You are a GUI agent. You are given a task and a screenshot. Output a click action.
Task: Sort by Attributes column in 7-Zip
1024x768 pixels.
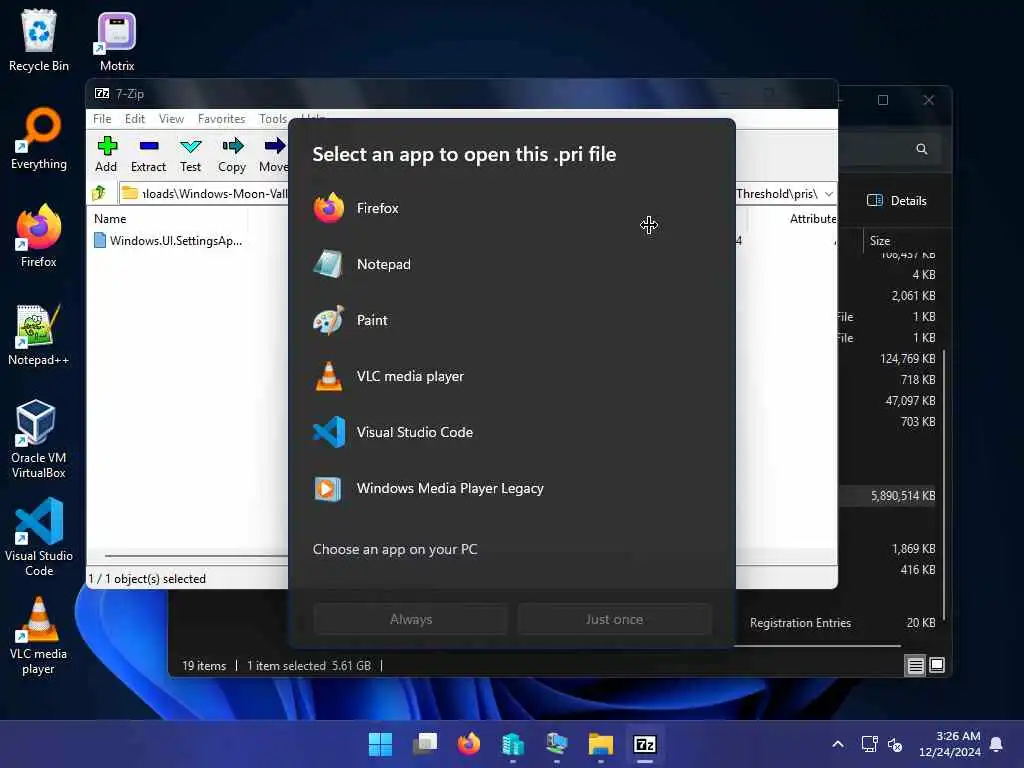point(812,219)
